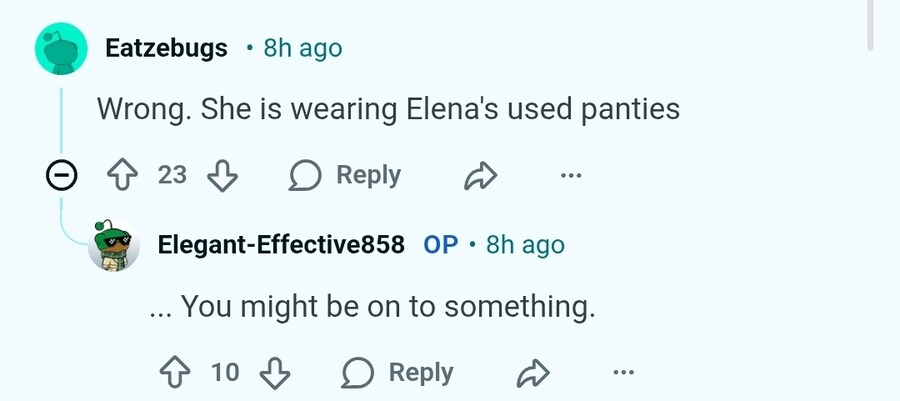Click the 8h ago timestamp on OP reply
Screen dimensions: 900x401
click(525, 245)
